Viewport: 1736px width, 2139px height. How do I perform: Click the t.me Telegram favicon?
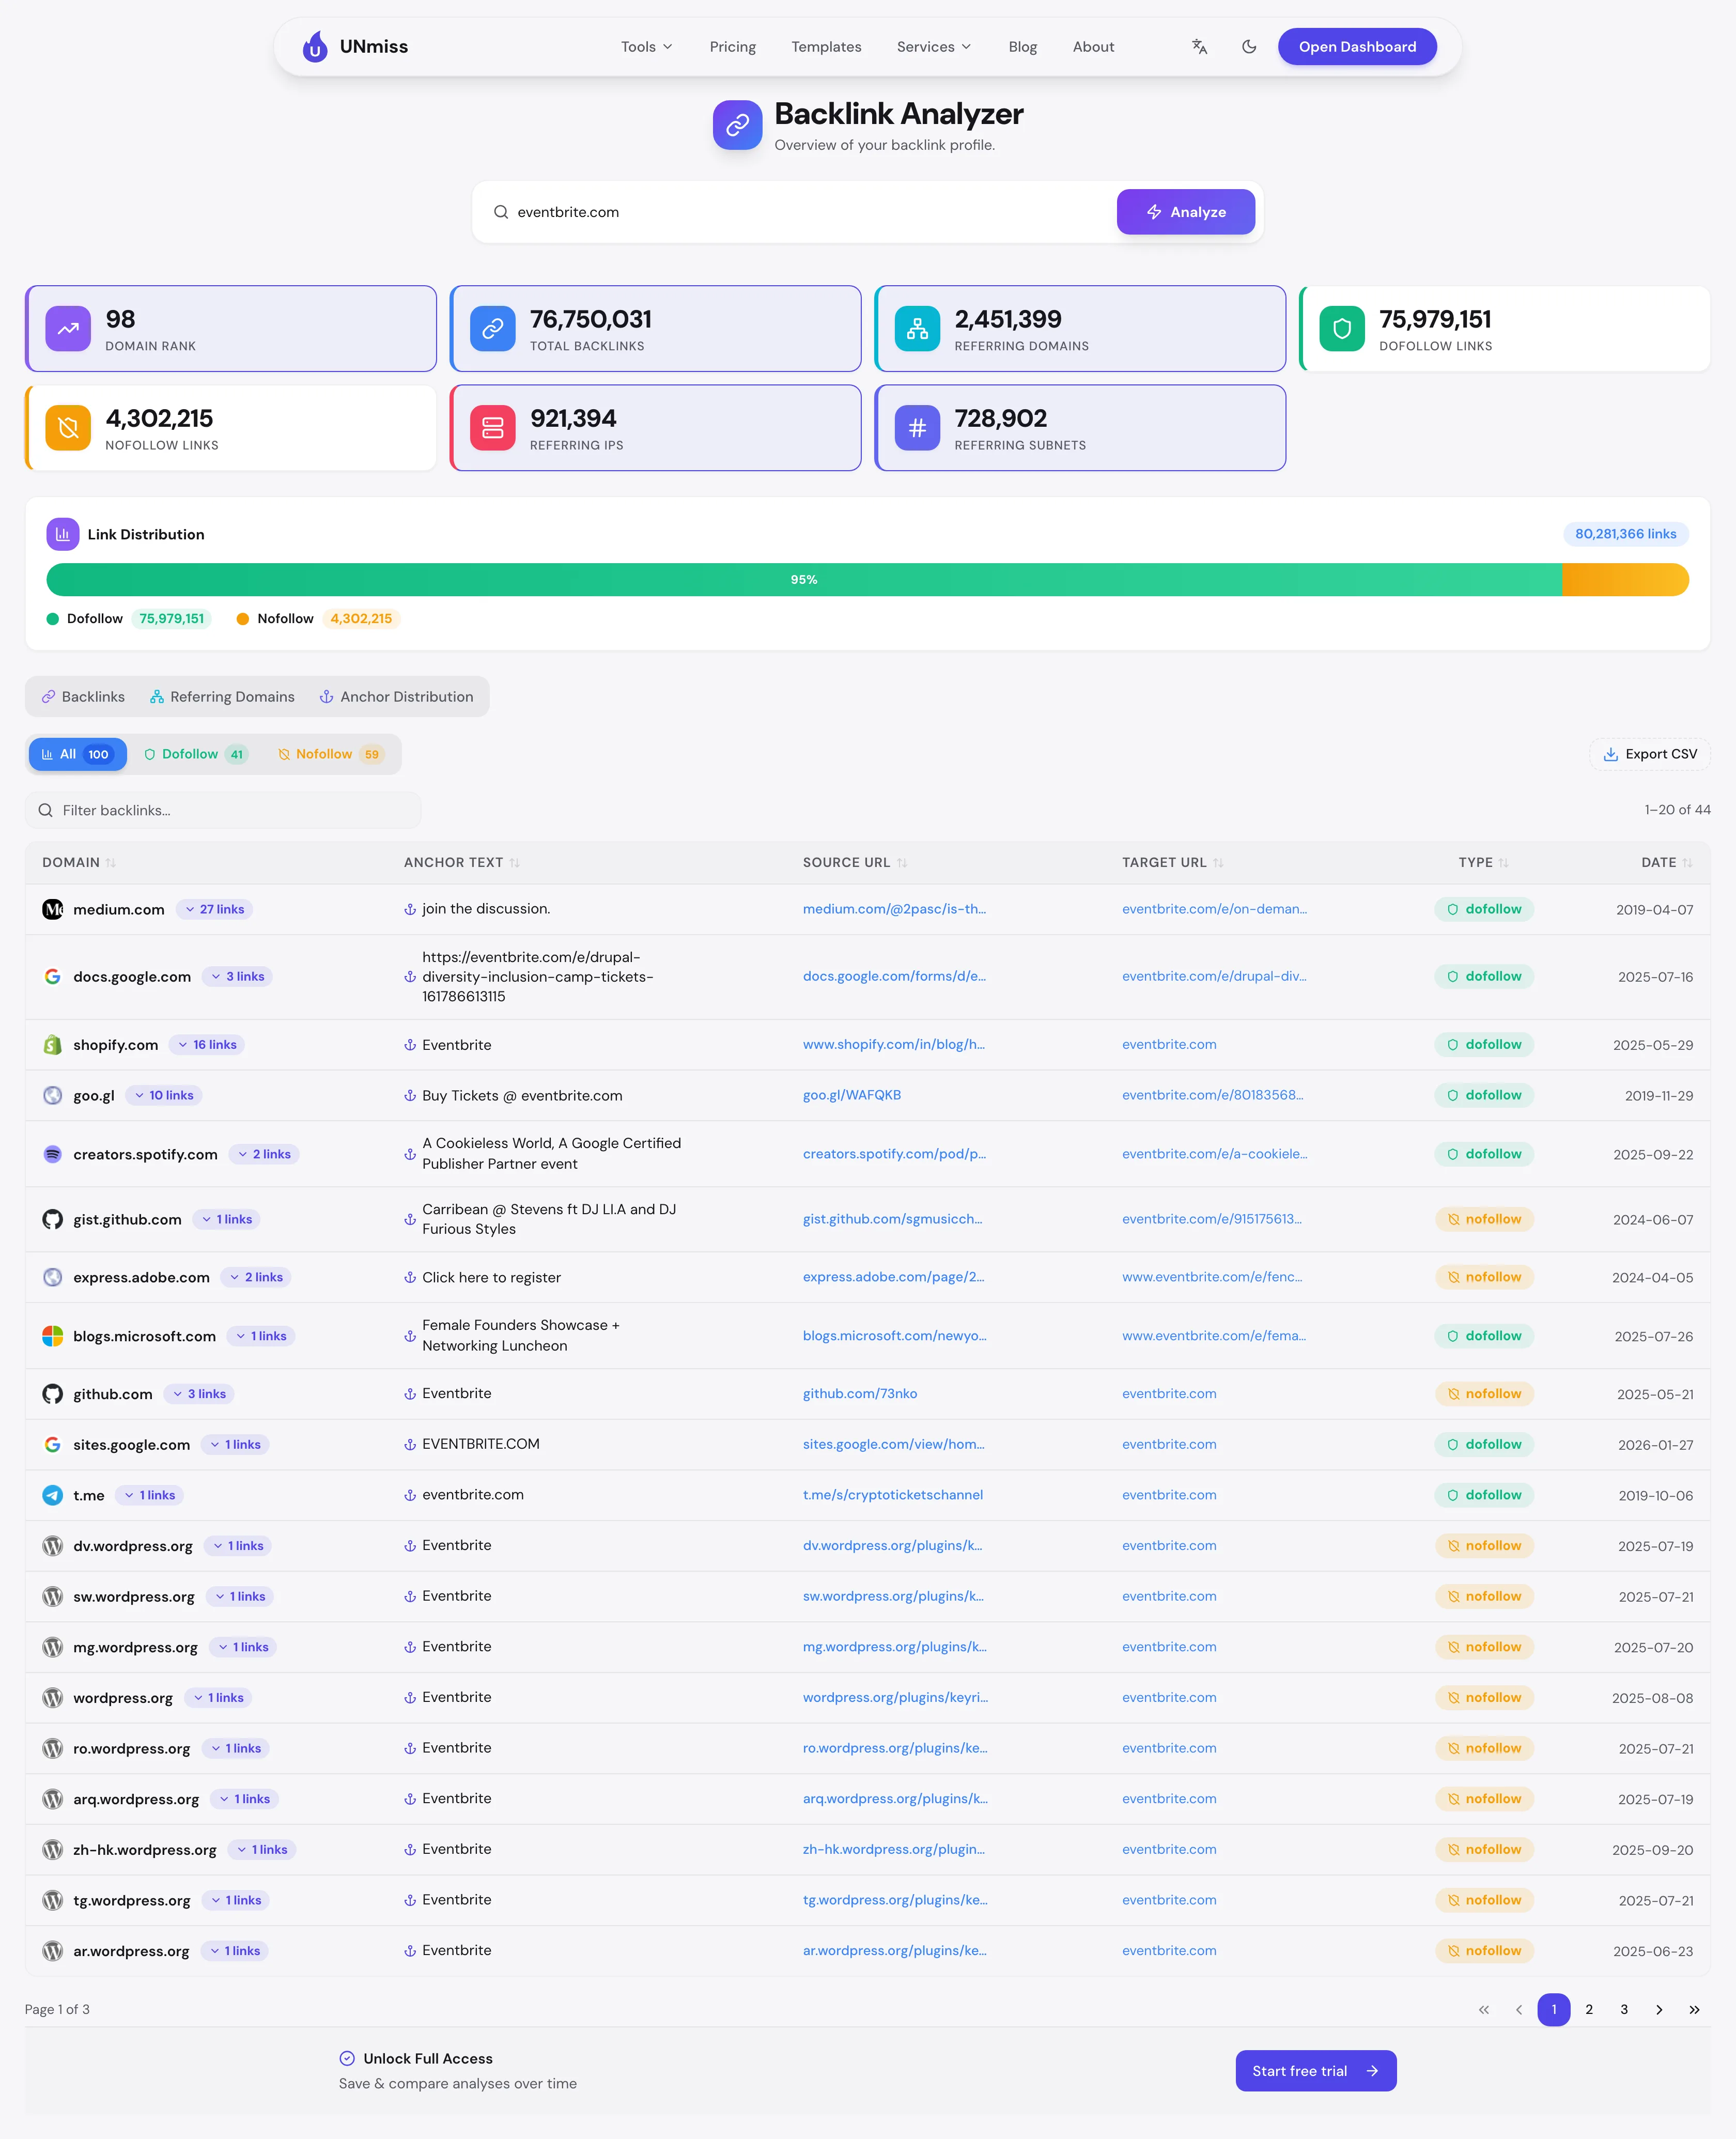click(x=53, y=1495)
